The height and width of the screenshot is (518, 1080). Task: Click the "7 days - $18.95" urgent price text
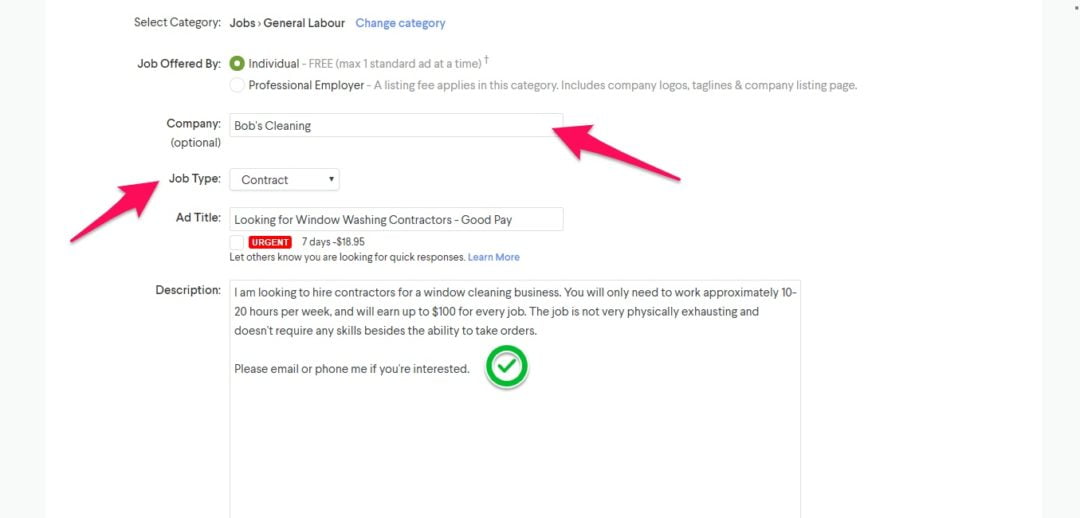(333, 242)
